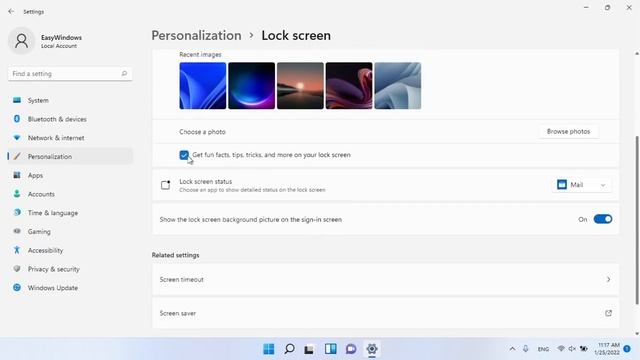Open Gaming settings category
The height and width of the screenshot is (360, 640).
pos(70,231)
